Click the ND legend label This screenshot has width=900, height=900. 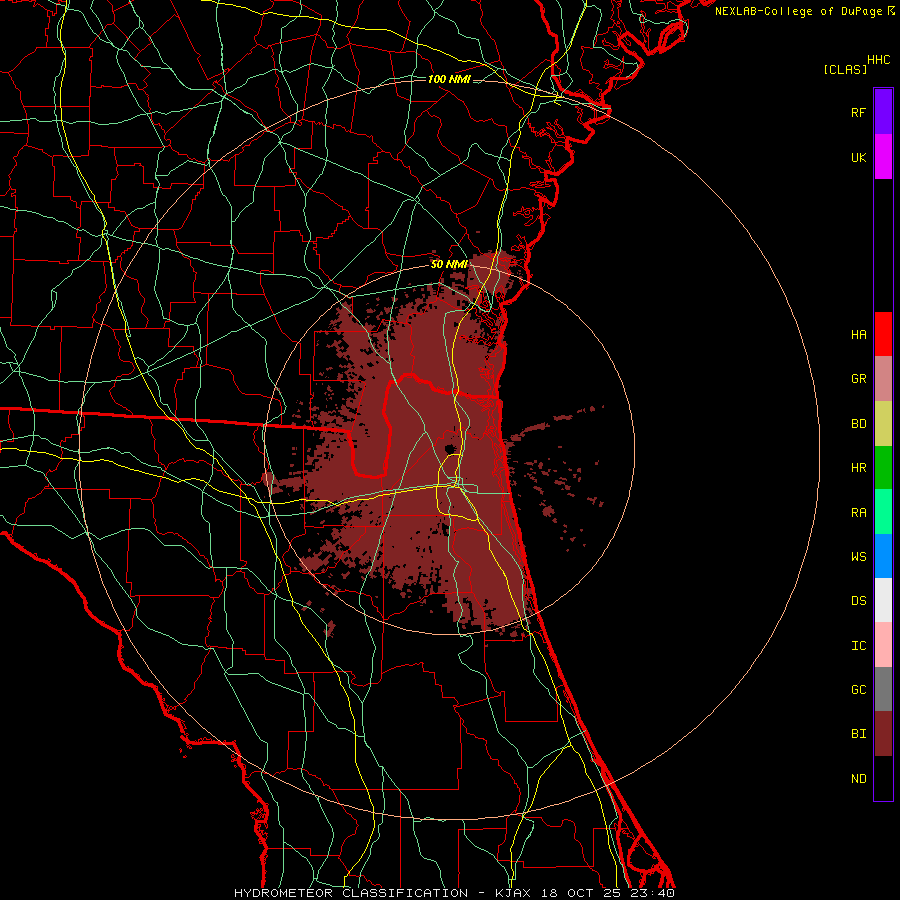(858, 779)
